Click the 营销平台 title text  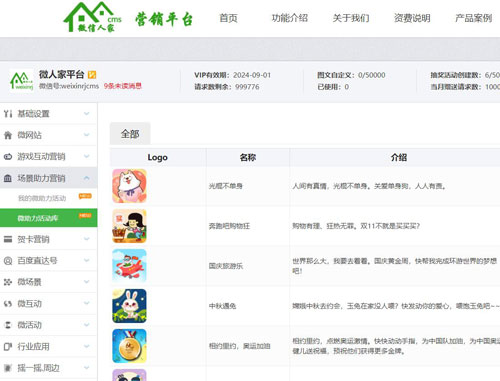(x=164, y=19)
